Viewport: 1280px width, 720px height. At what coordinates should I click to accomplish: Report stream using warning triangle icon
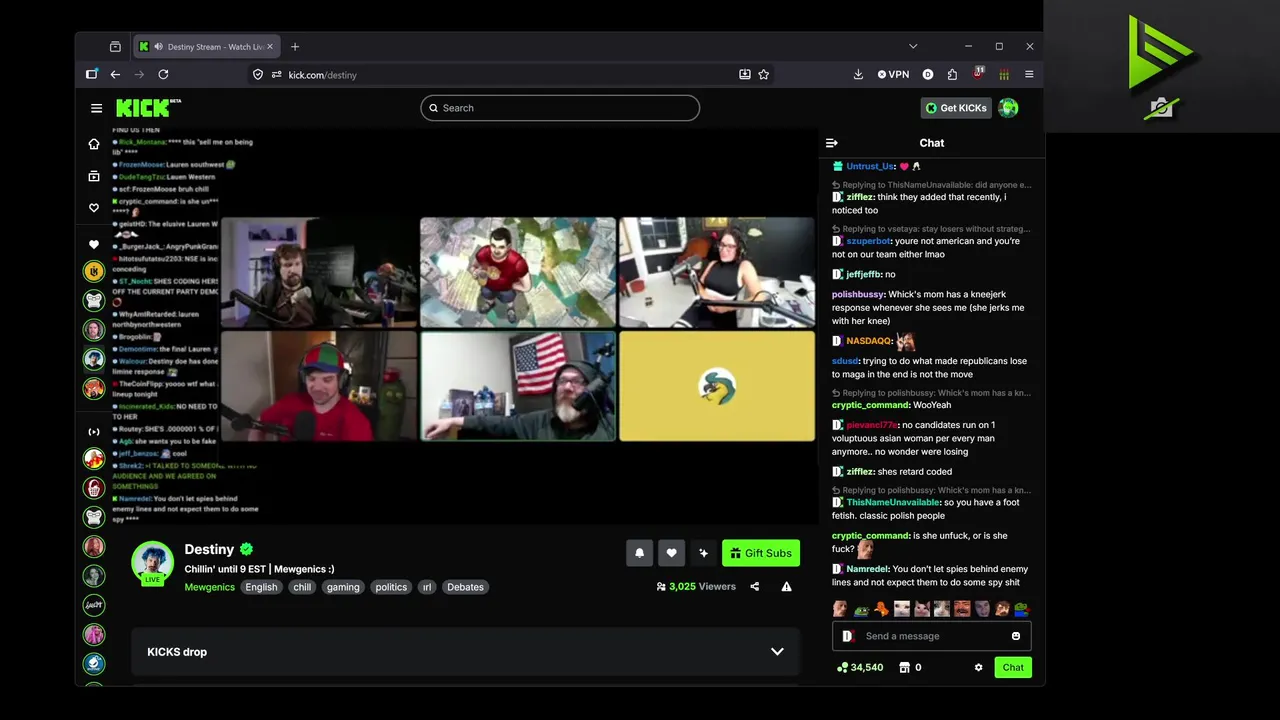787,587
